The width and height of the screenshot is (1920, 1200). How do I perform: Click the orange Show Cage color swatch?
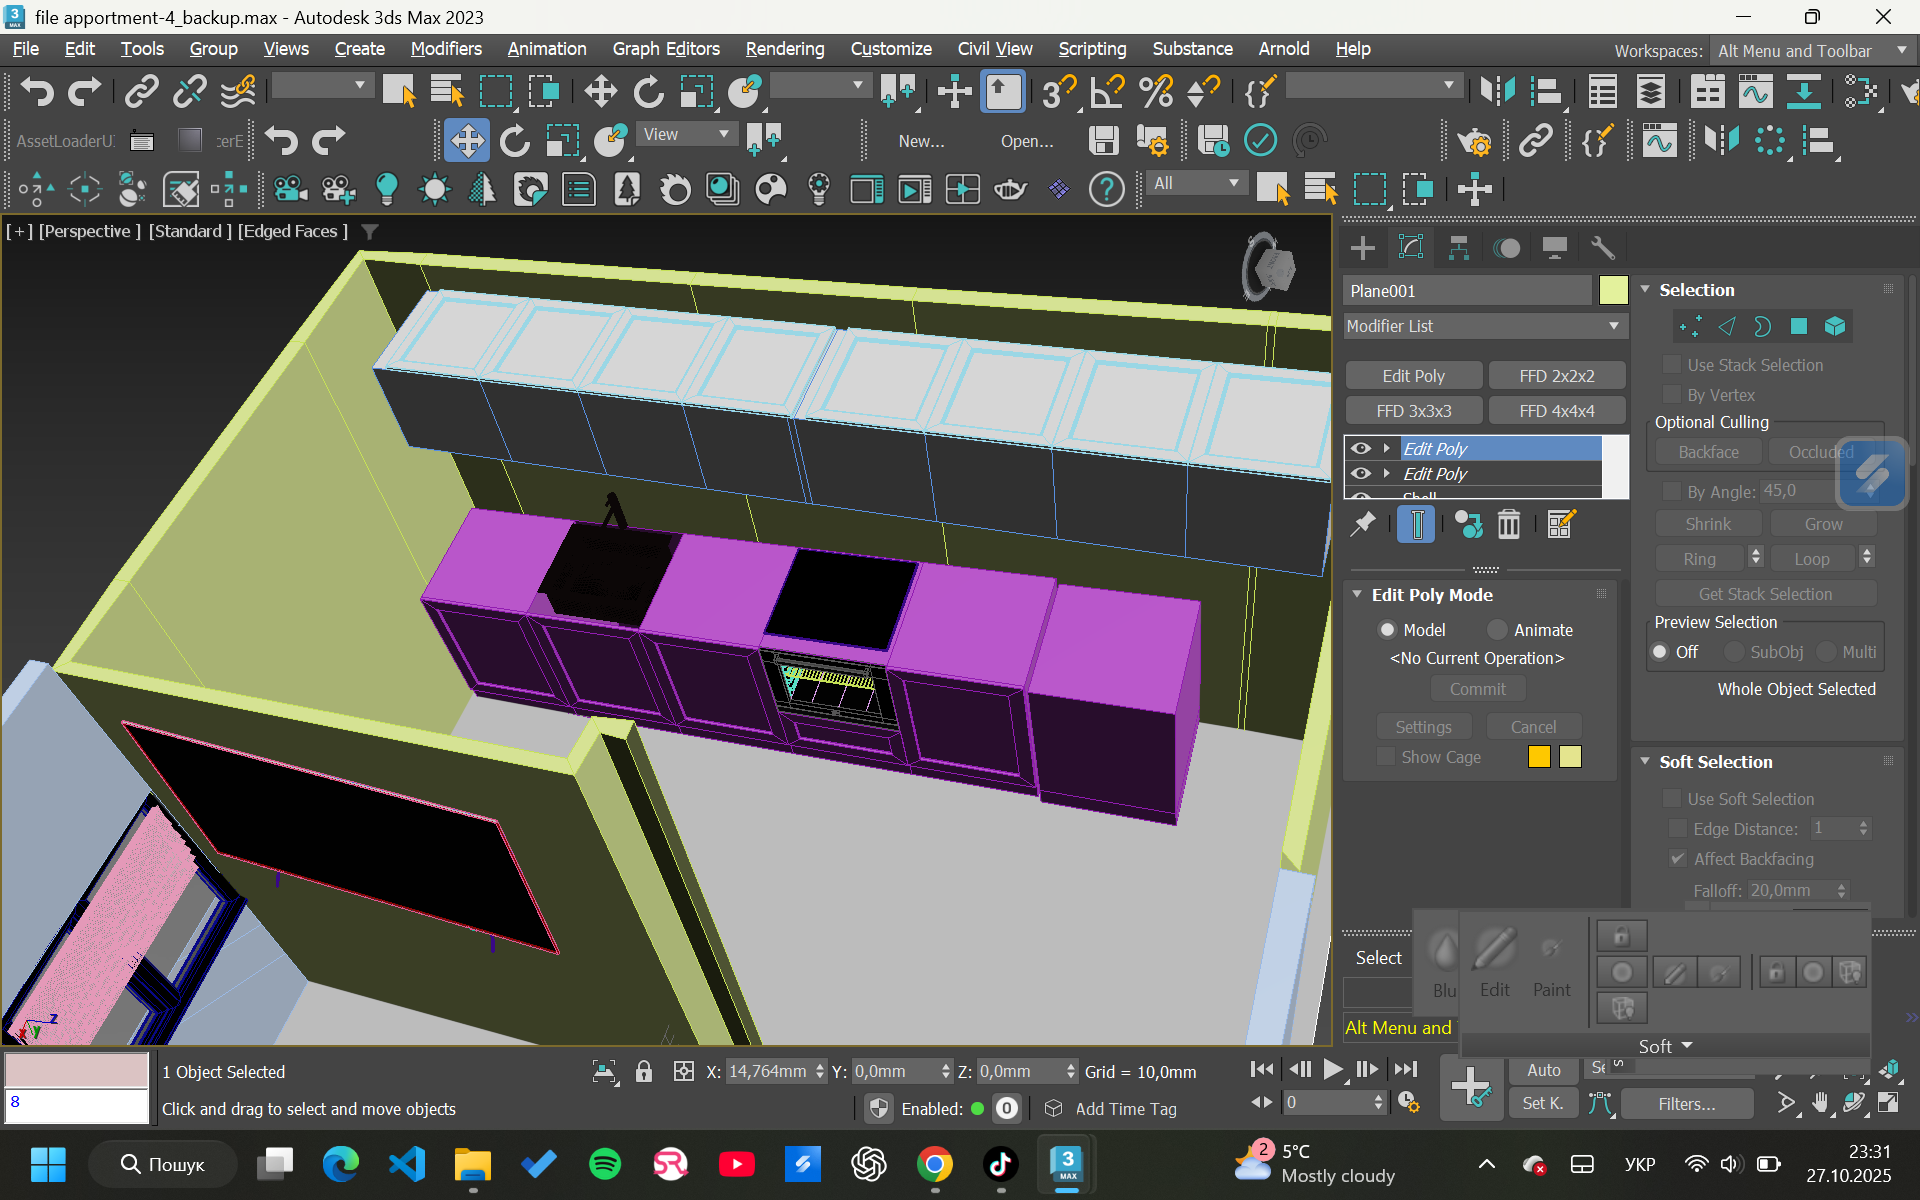pyautogui.click(x=1539, y=757)
